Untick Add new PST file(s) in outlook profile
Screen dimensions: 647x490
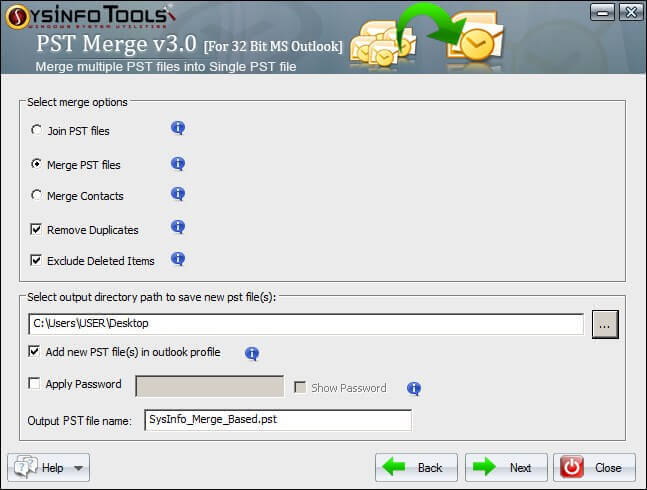point(35,352)
